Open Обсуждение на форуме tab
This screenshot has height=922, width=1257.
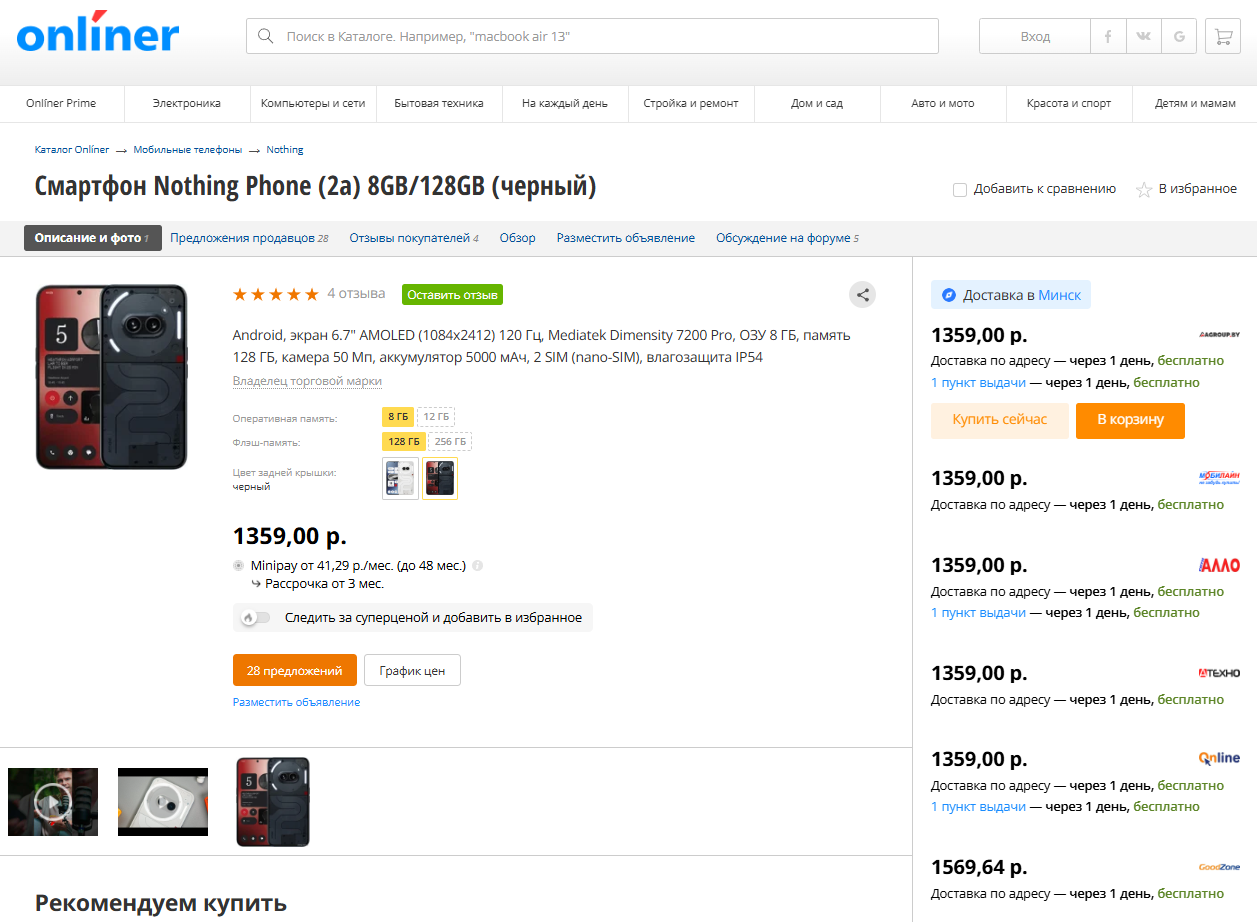tap(787, 238)
